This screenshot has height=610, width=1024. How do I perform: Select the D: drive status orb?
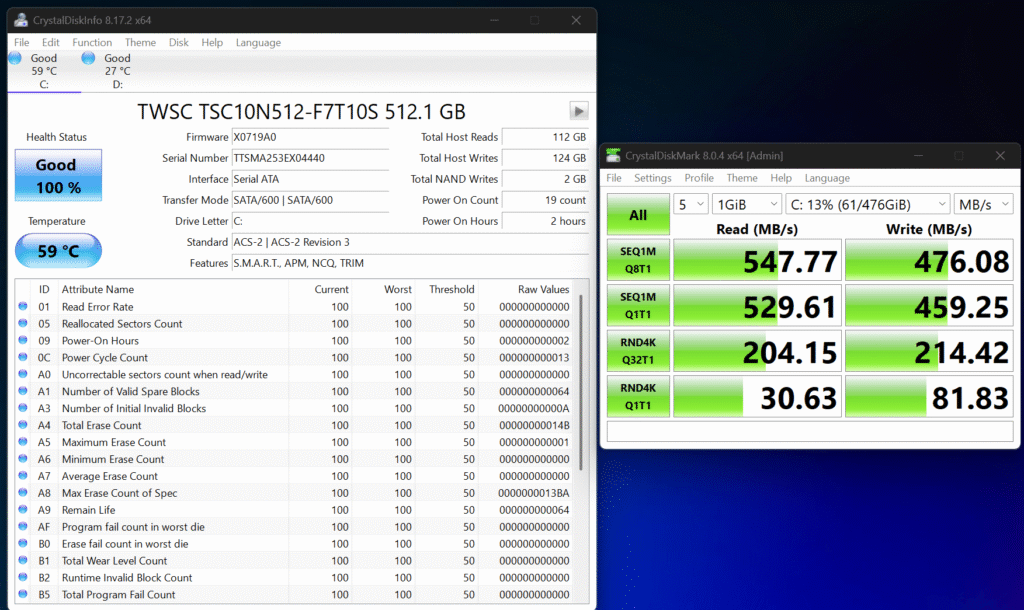pos(88,59)
